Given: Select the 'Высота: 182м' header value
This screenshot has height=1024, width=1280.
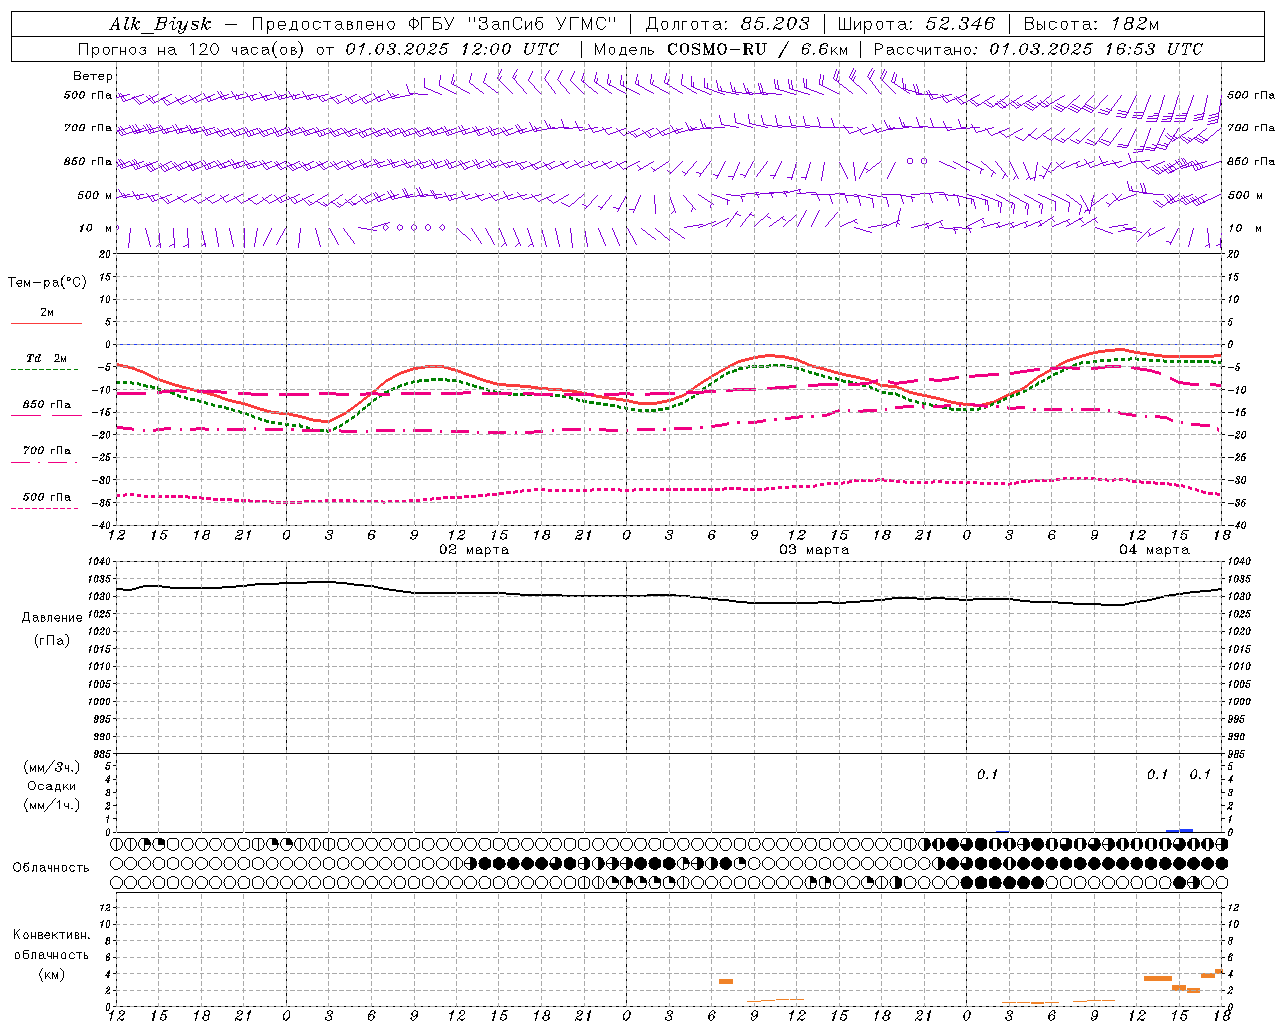Looking at the screenshot, I should tap(1091, 25).
